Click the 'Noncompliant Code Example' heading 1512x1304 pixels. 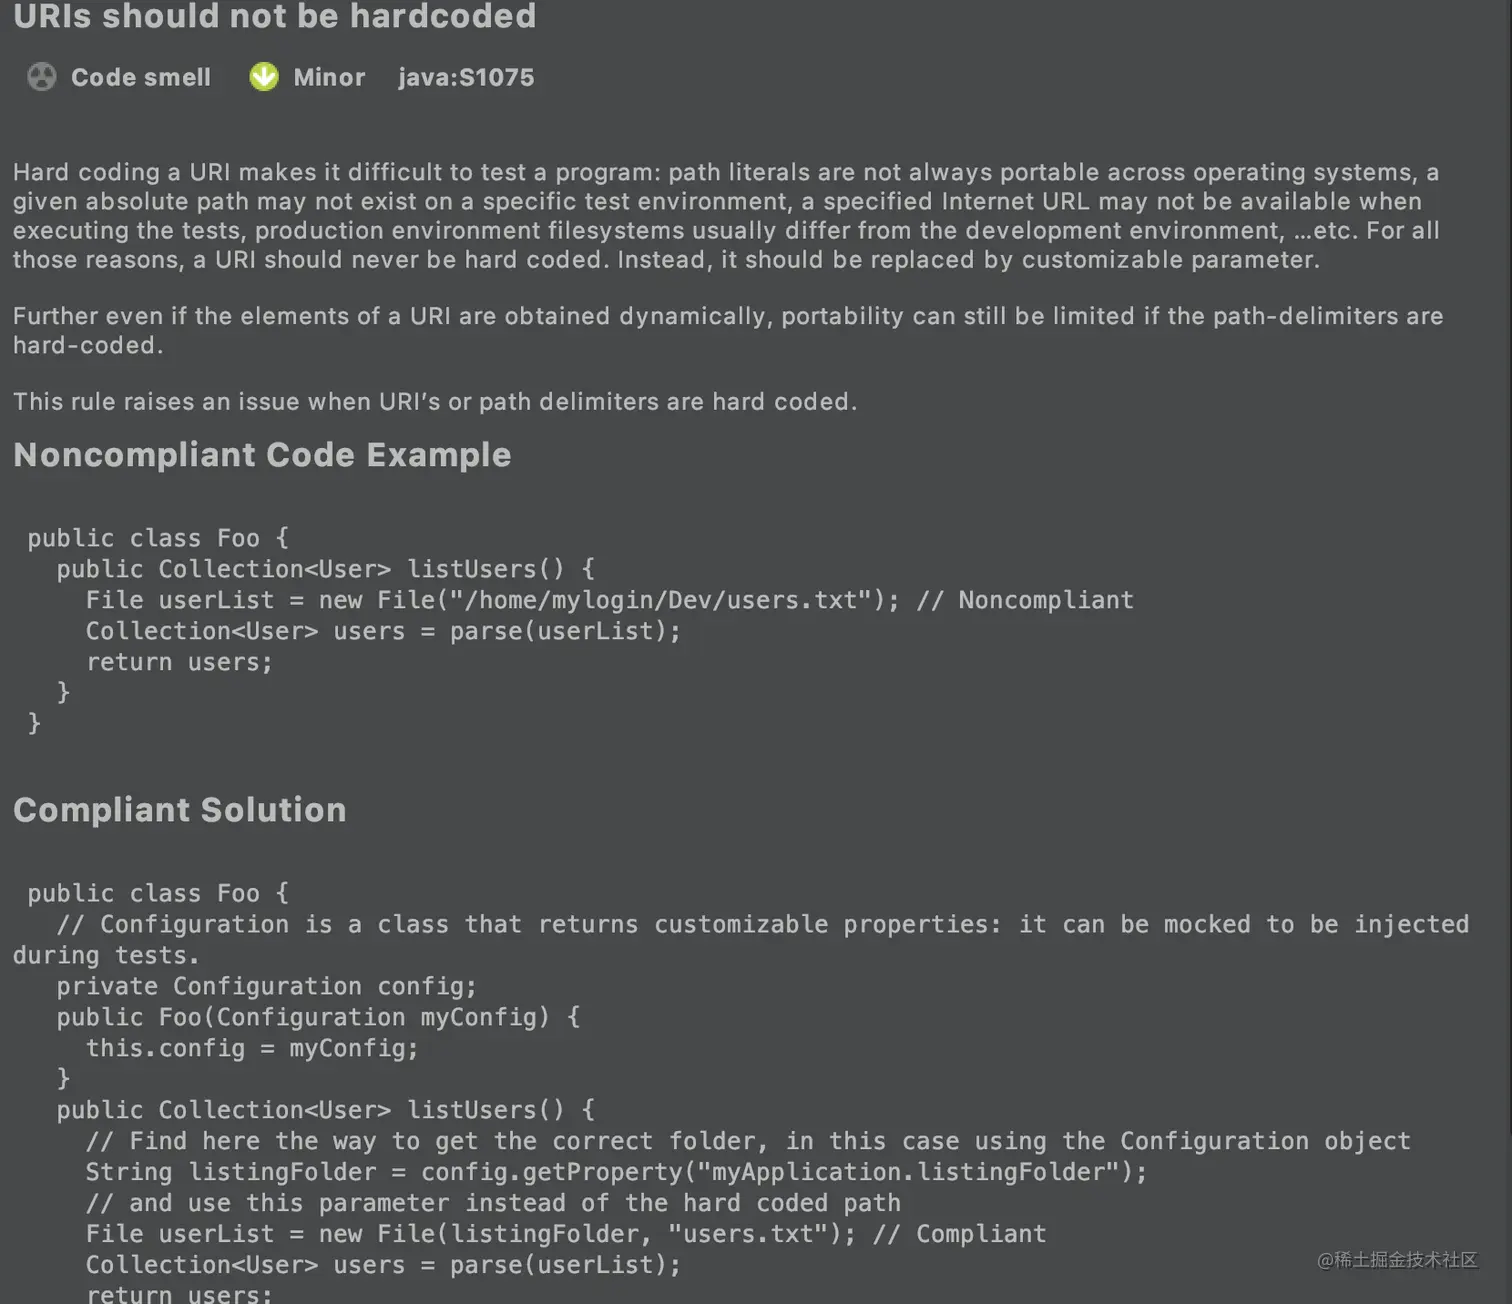coord(262,455)
